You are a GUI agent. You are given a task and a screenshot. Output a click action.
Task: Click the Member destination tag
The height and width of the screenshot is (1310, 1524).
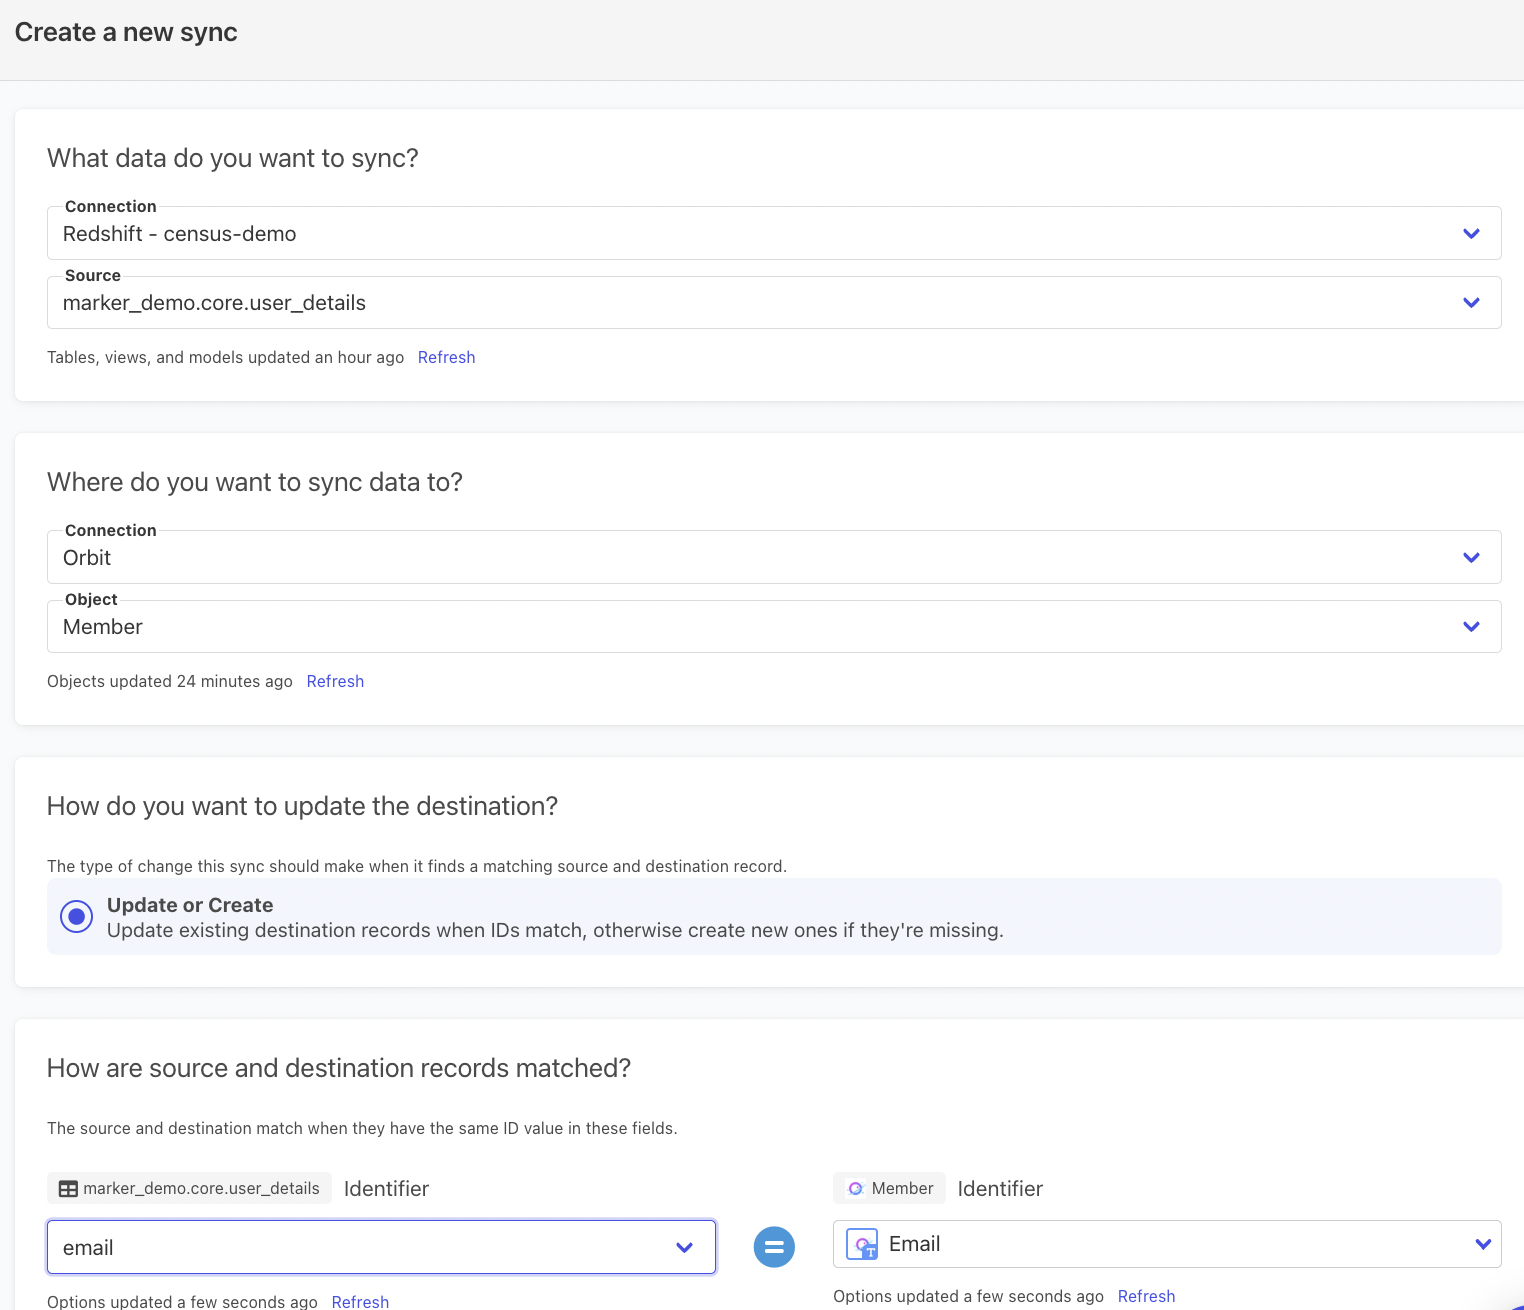point(902,1189)
